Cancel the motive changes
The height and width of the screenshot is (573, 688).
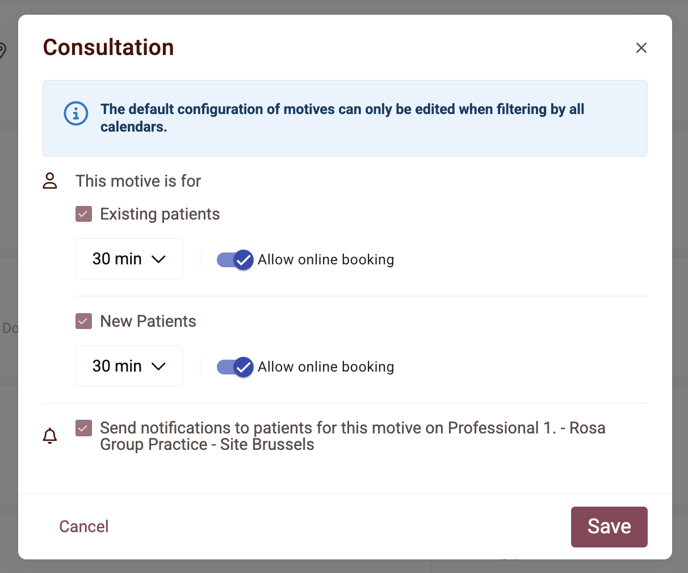[x=84, y=526]
